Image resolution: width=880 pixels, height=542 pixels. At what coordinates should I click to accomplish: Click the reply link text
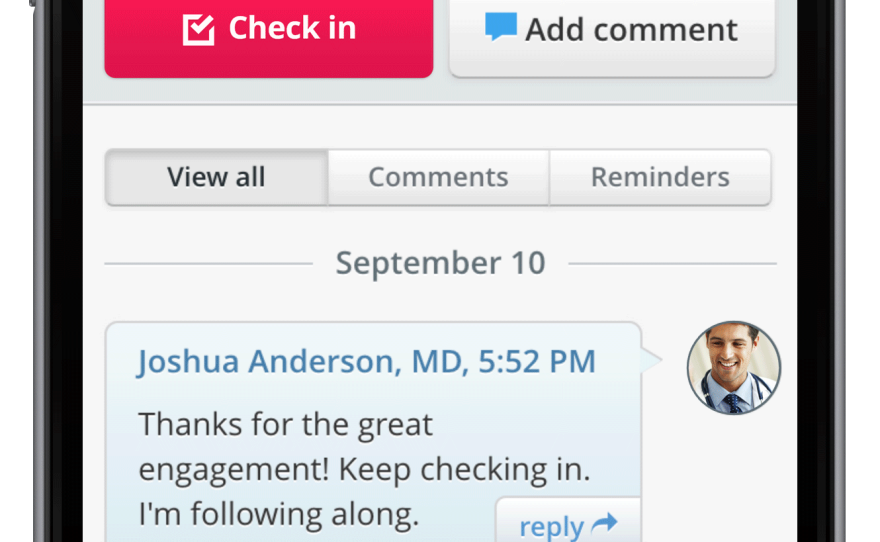coord(551,526)
